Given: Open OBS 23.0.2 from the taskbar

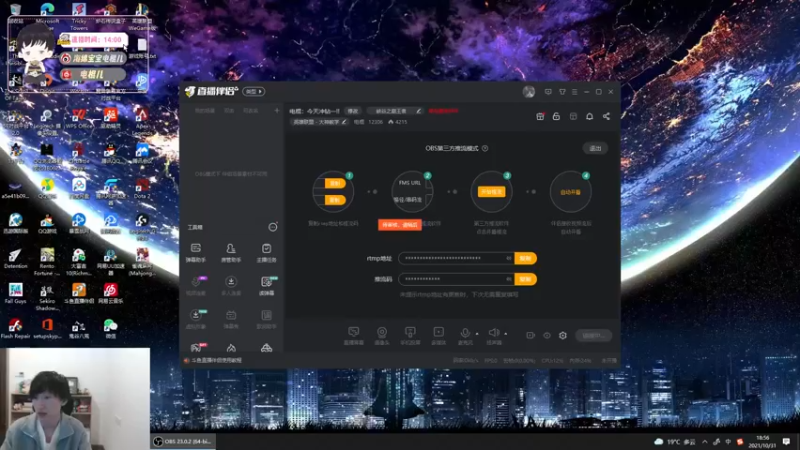Looking at the screenshot, I should [x=183, y=441].
